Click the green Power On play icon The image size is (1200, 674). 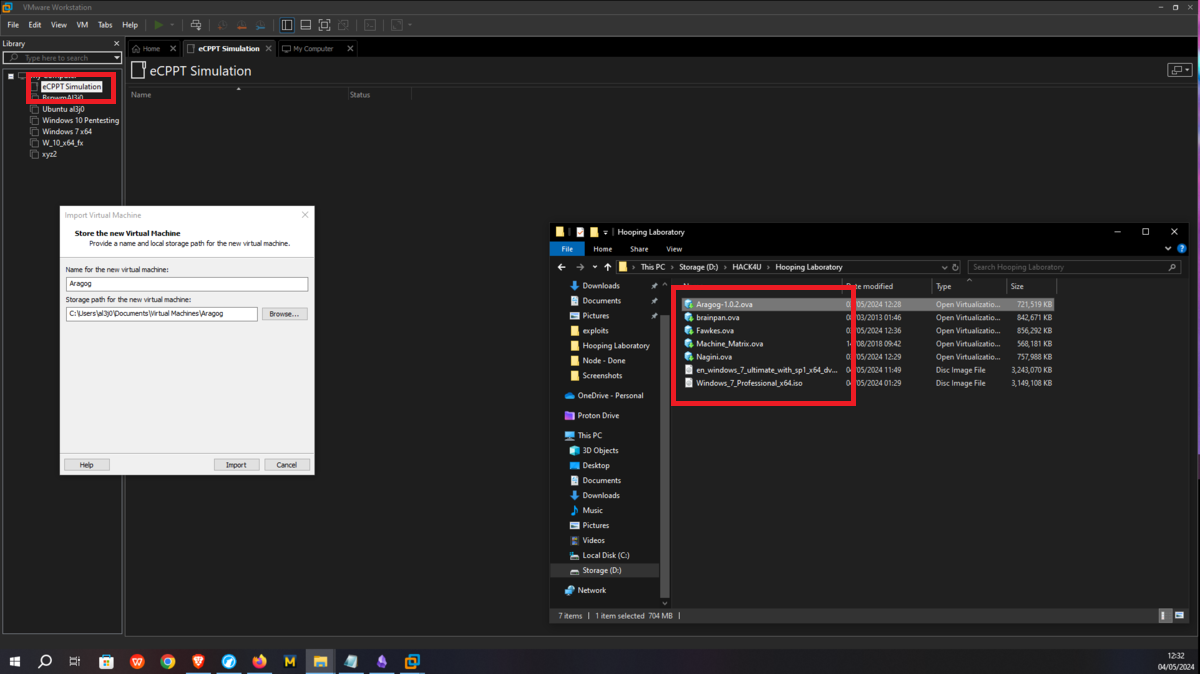click(158, 25)
